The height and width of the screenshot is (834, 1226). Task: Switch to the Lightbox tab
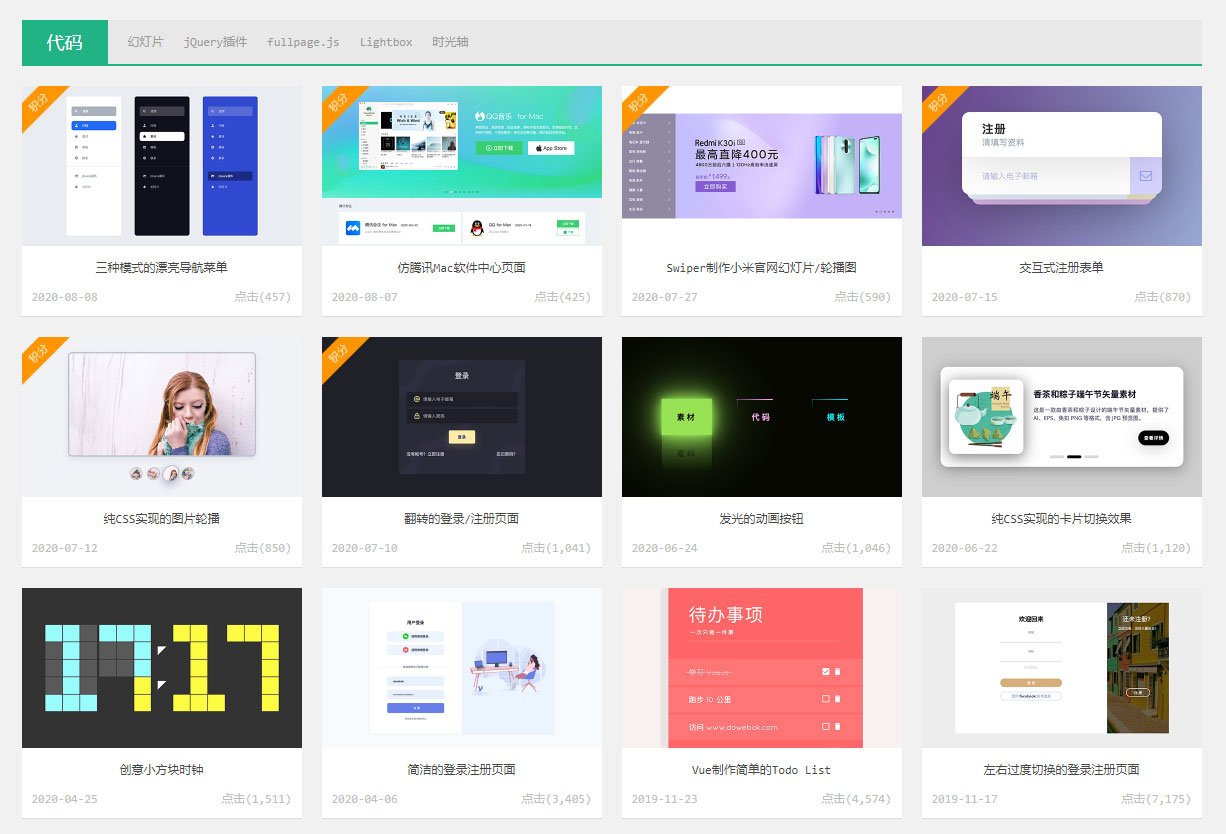click(x=386, y=42)
